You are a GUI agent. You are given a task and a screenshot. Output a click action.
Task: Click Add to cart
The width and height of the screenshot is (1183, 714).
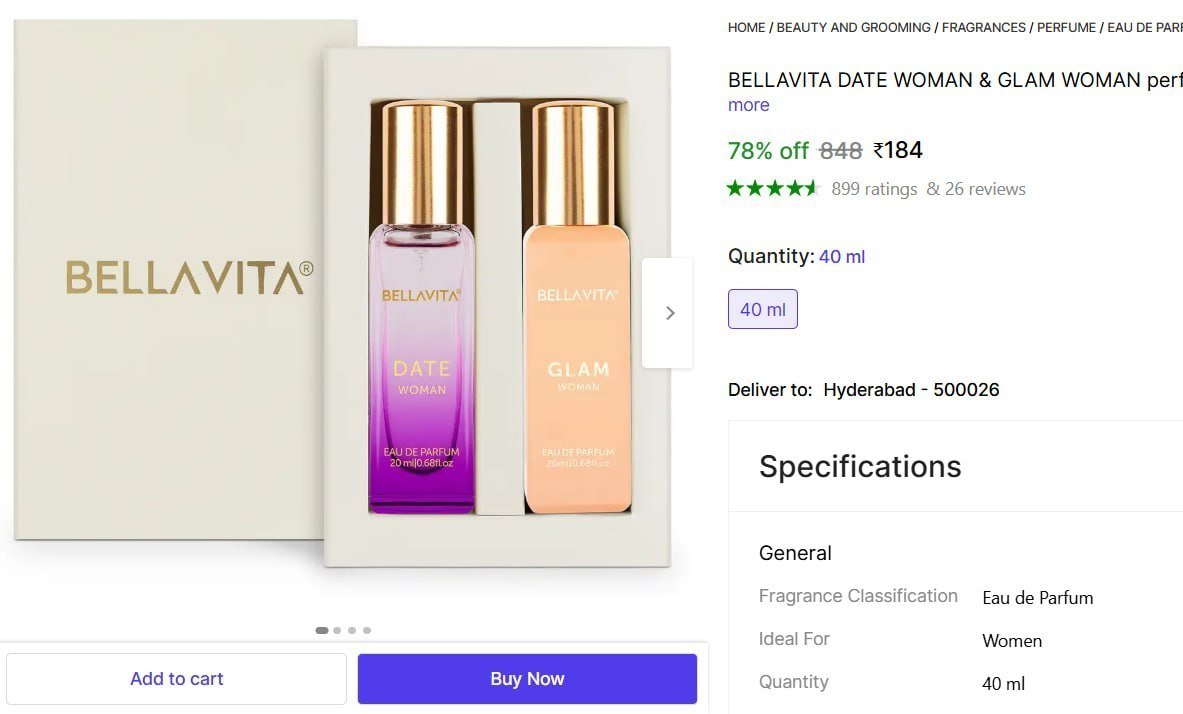(176, 678)
